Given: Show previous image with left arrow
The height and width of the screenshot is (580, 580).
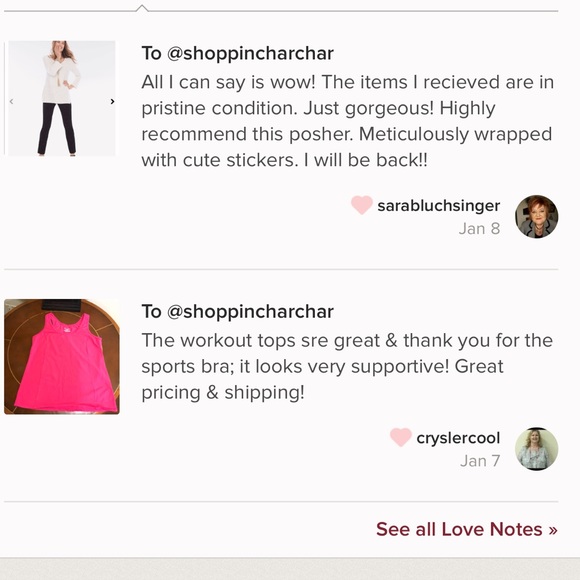Looking at the screenshot, I should point(11,101).
